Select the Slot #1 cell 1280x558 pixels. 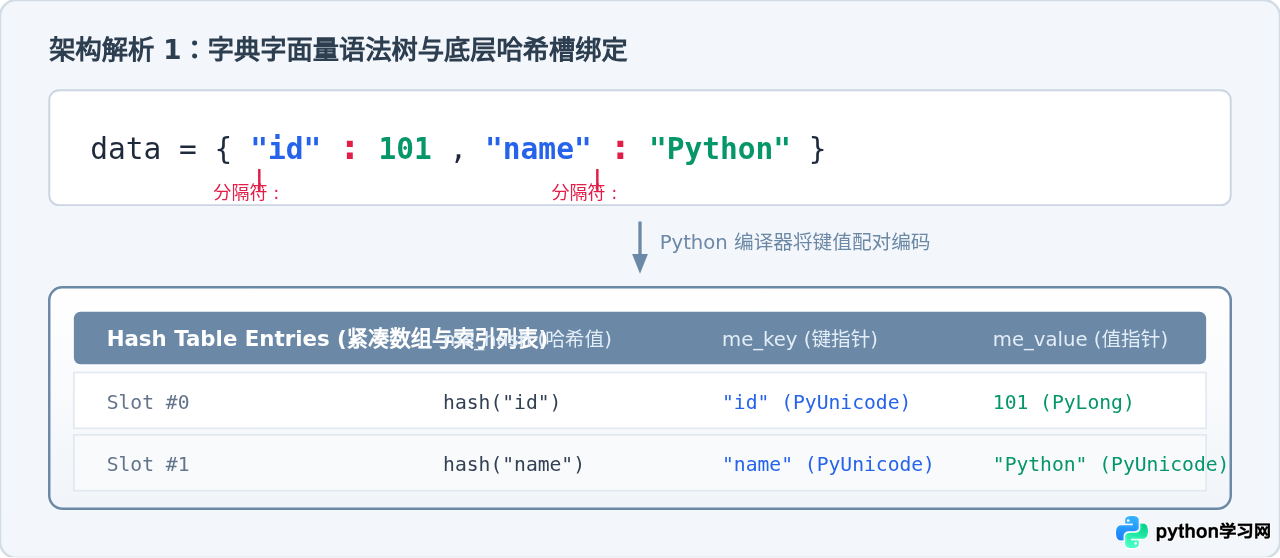(148, 464)
